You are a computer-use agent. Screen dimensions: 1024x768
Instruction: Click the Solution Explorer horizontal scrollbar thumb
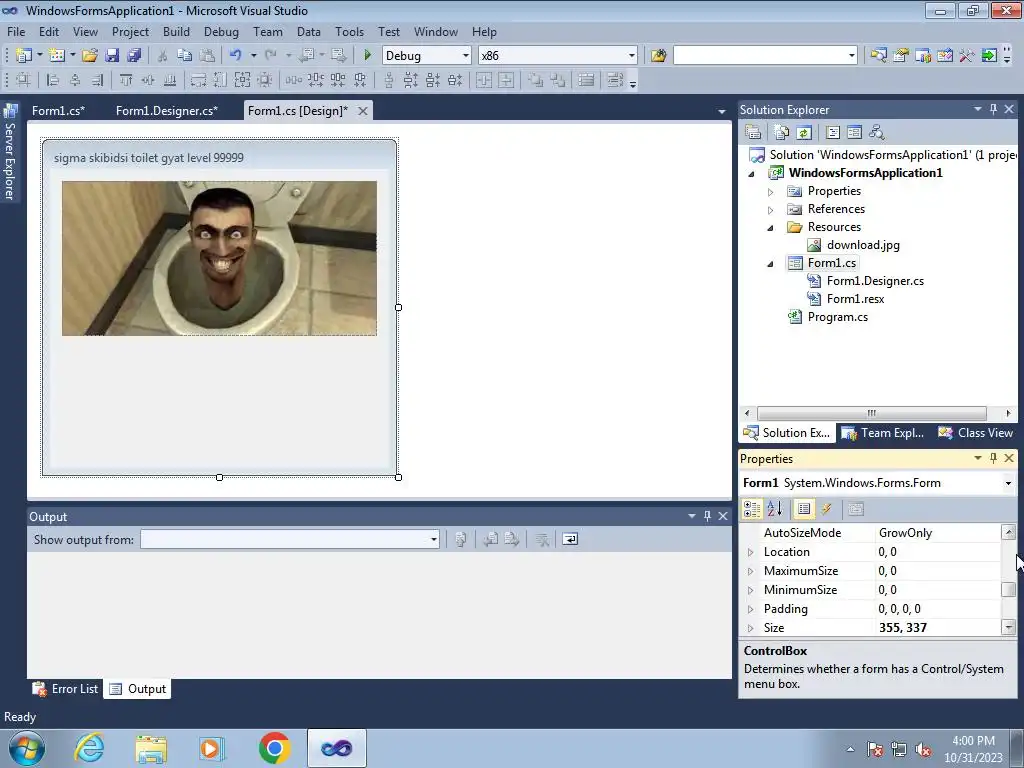(x=872, y=413)
